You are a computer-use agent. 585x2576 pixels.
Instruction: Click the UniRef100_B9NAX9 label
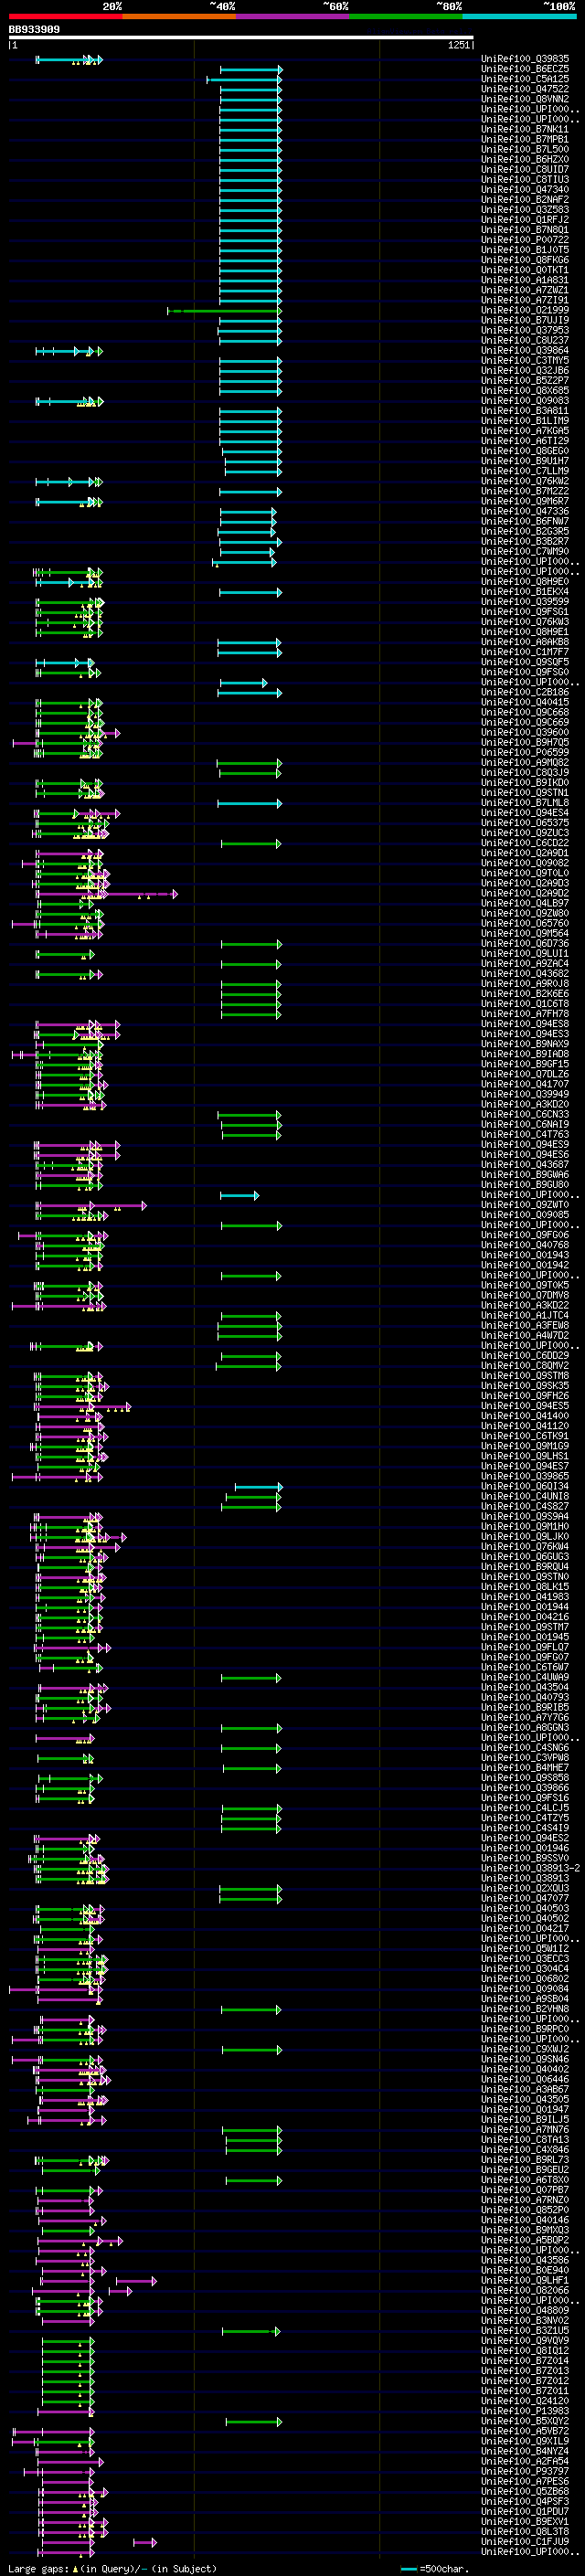(x=525, y=1044)
